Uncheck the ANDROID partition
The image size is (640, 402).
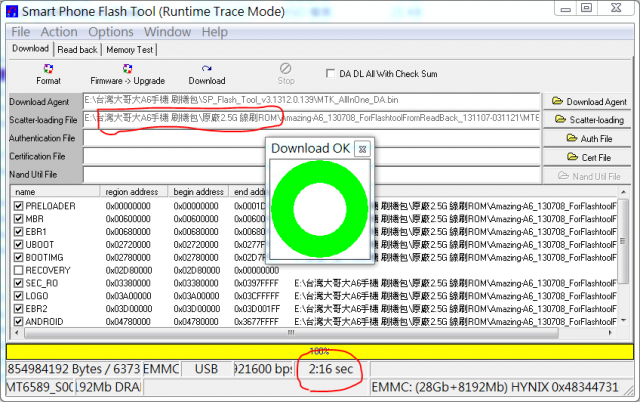click(x=18, y=322)
